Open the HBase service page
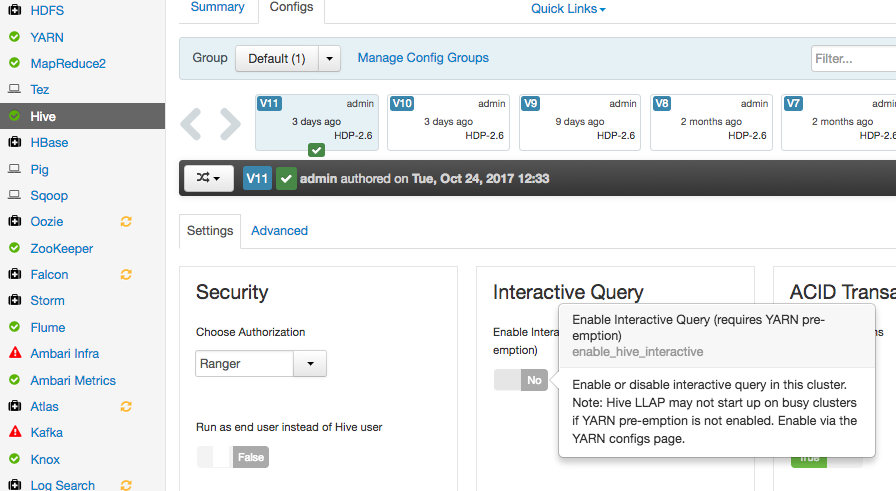This screenshot has width=896, height=491. pyautogui.click(x=49, y=143)
